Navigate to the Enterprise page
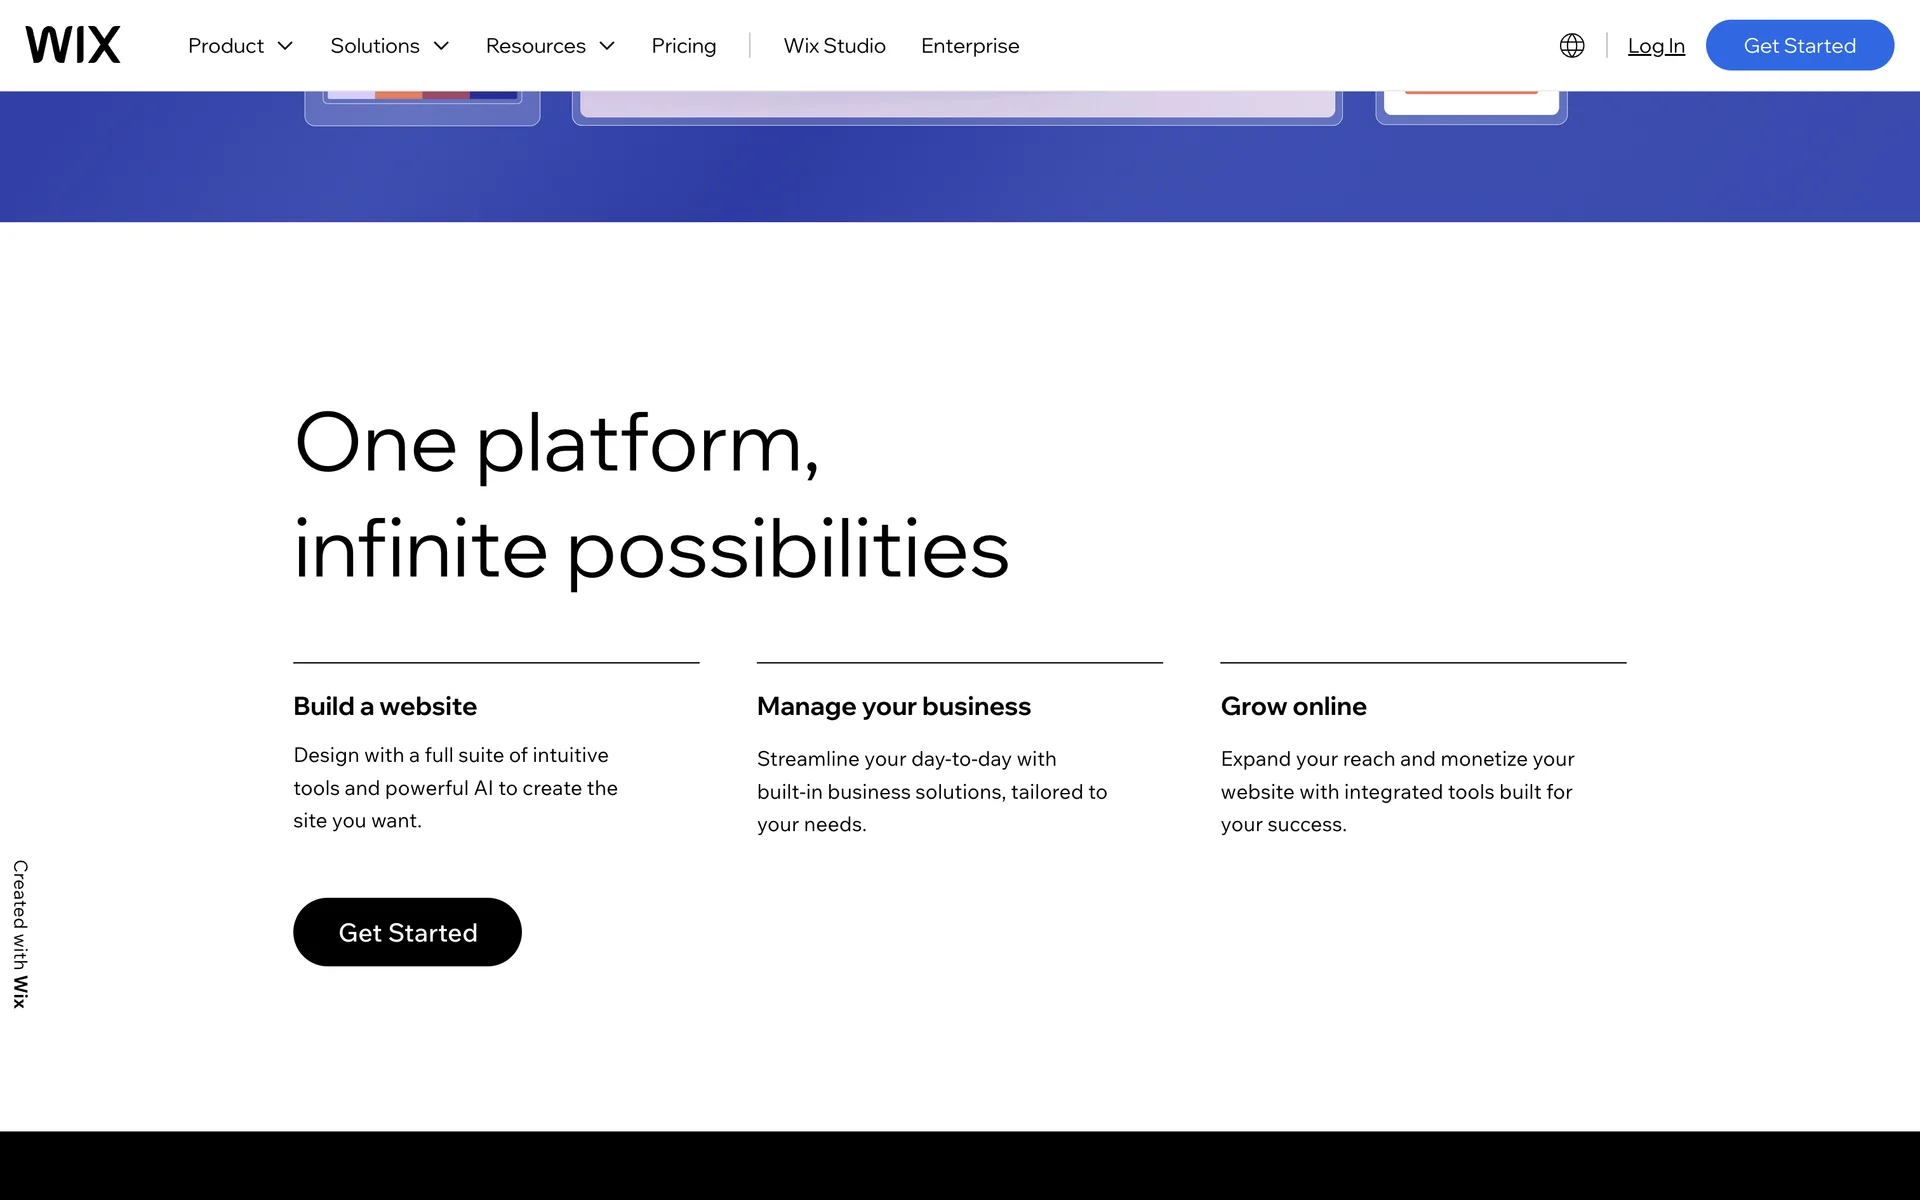This screenshot has height=1200, width=1920. pos(969,46)
